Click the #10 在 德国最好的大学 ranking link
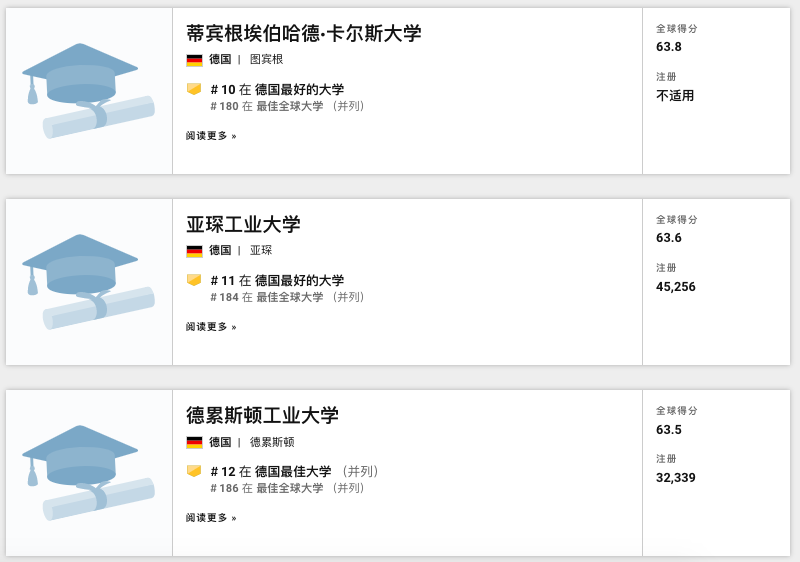The height and width of the screenshot is (562, 800). pos(277,90)
